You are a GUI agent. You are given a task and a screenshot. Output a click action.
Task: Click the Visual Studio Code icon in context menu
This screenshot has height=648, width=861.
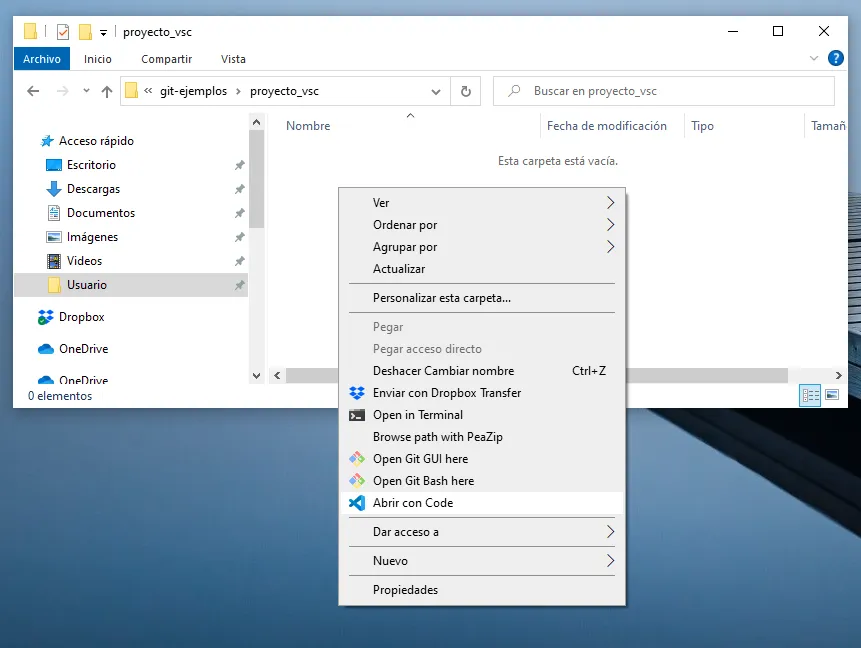[x=357, y=503]
